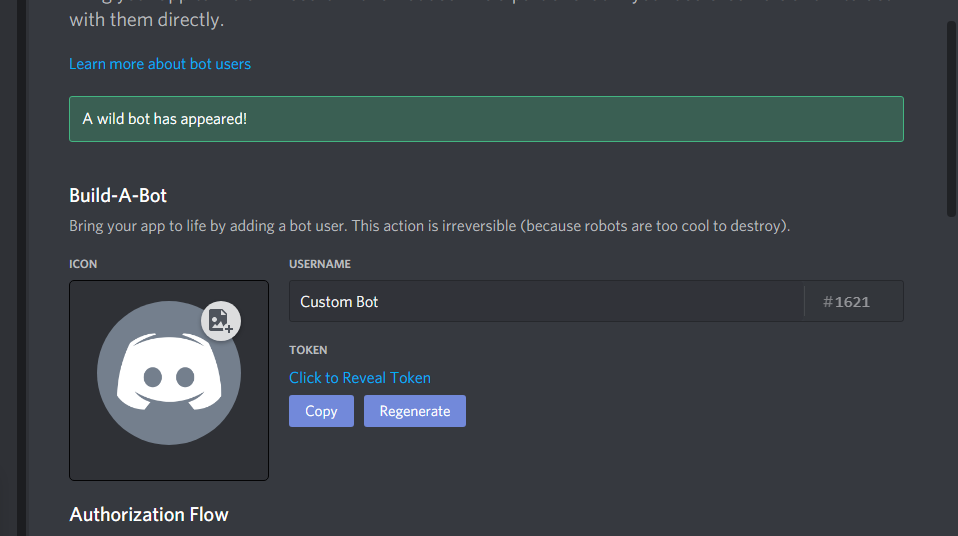Click the Discord logo bot avatar
Screen dimensions: 958x536
[x=169, y=373]
